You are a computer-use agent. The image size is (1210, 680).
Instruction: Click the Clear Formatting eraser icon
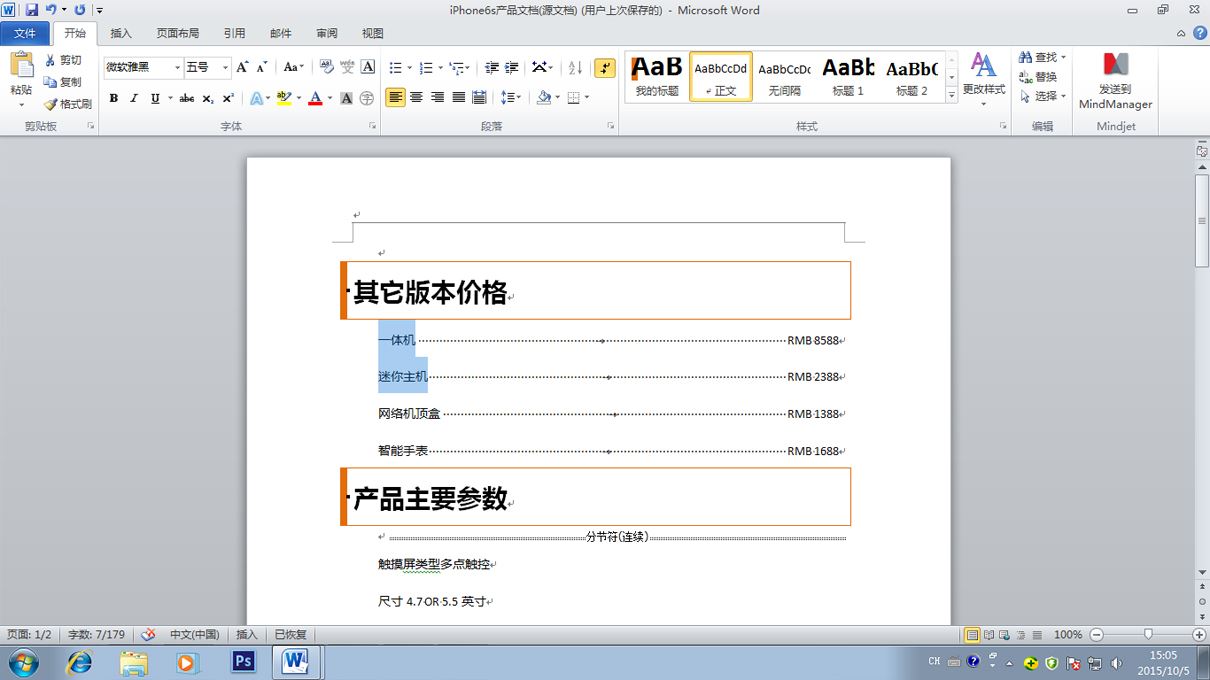[325, 67]
